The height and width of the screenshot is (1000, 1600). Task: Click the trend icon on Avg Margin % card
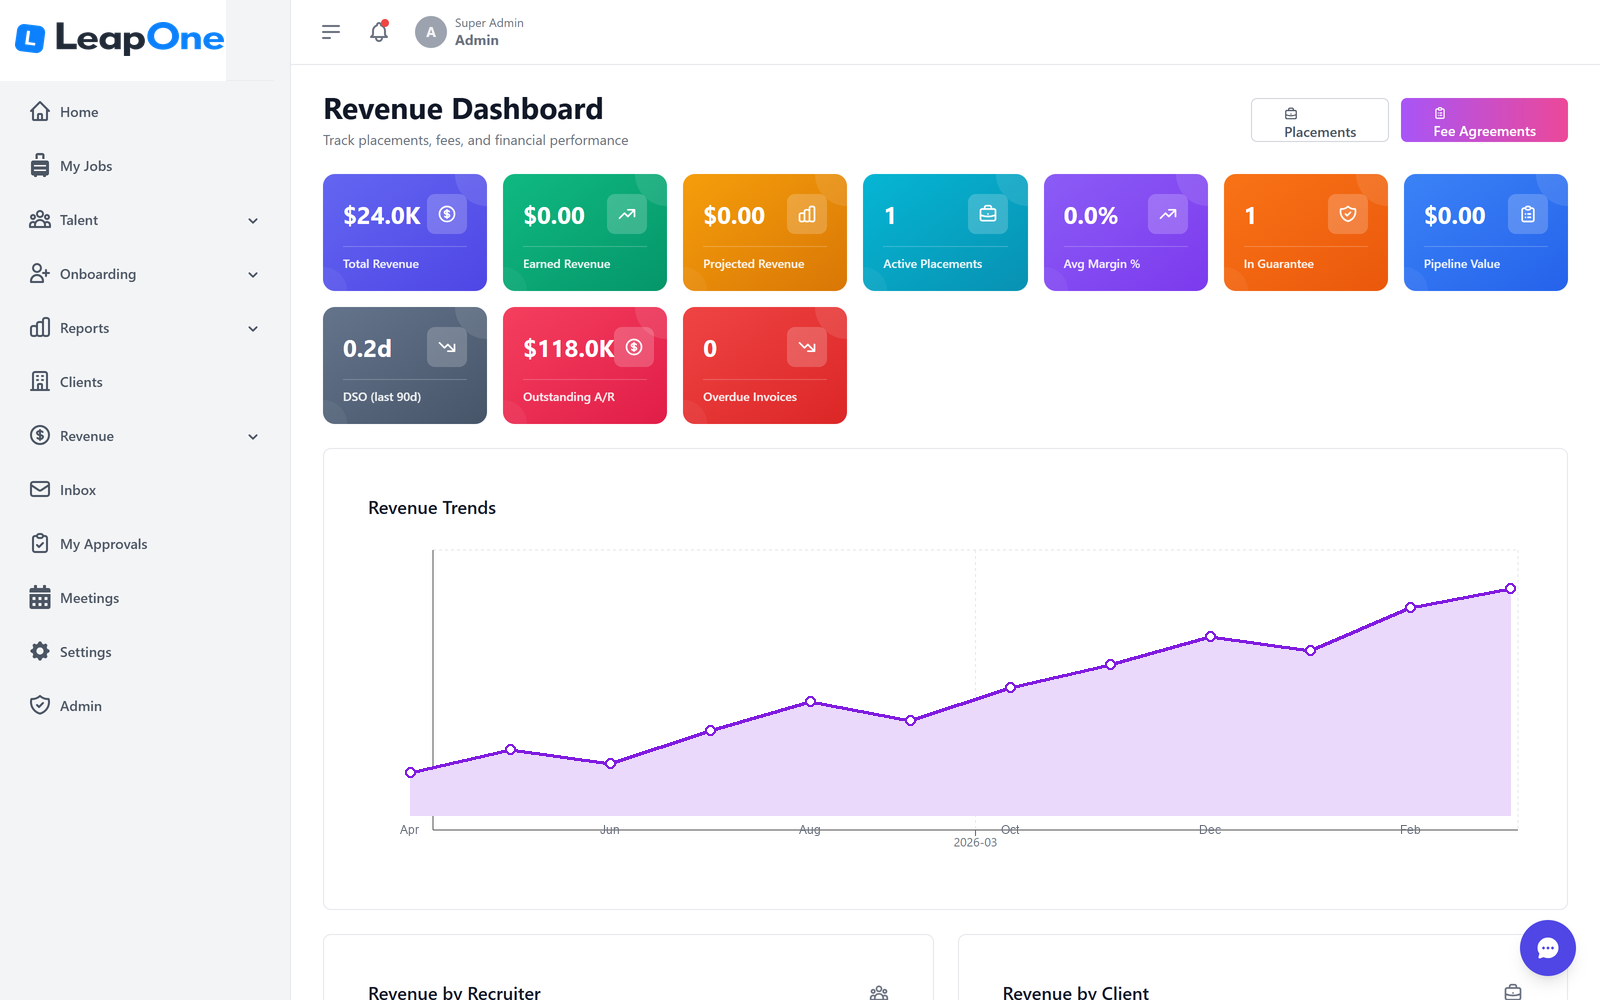pyautogui.click(x=1168, y=214)
